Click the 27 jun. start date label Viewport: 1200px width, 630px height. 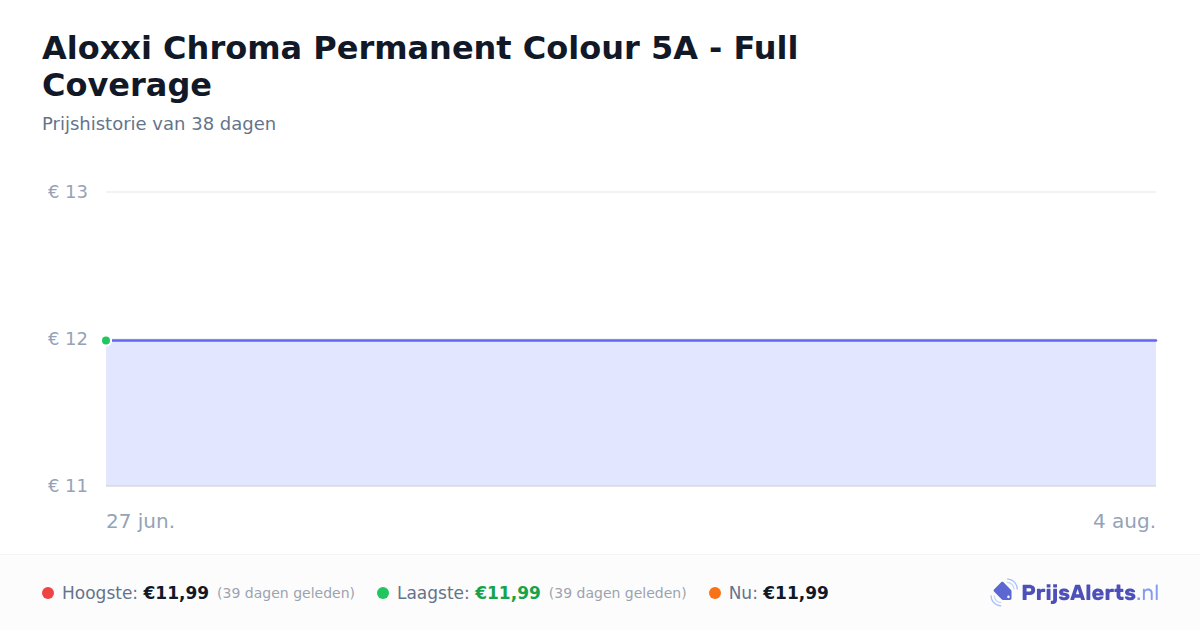140,521
